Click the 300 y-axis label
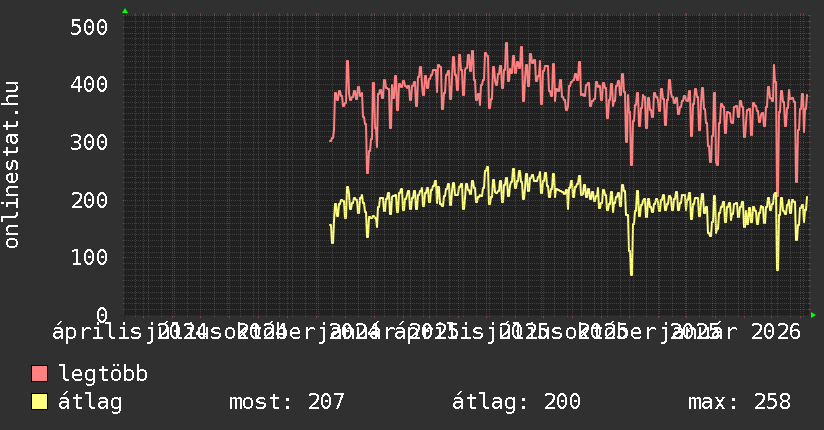This screenshot has width=824, height=430. point(89,142)
